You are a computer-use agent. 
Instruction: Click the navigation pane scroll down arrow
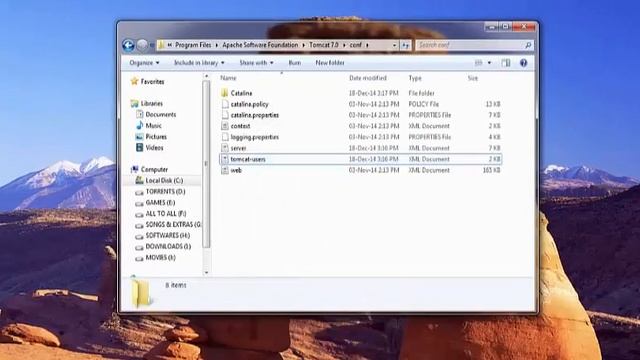click(x=206, y=272)
